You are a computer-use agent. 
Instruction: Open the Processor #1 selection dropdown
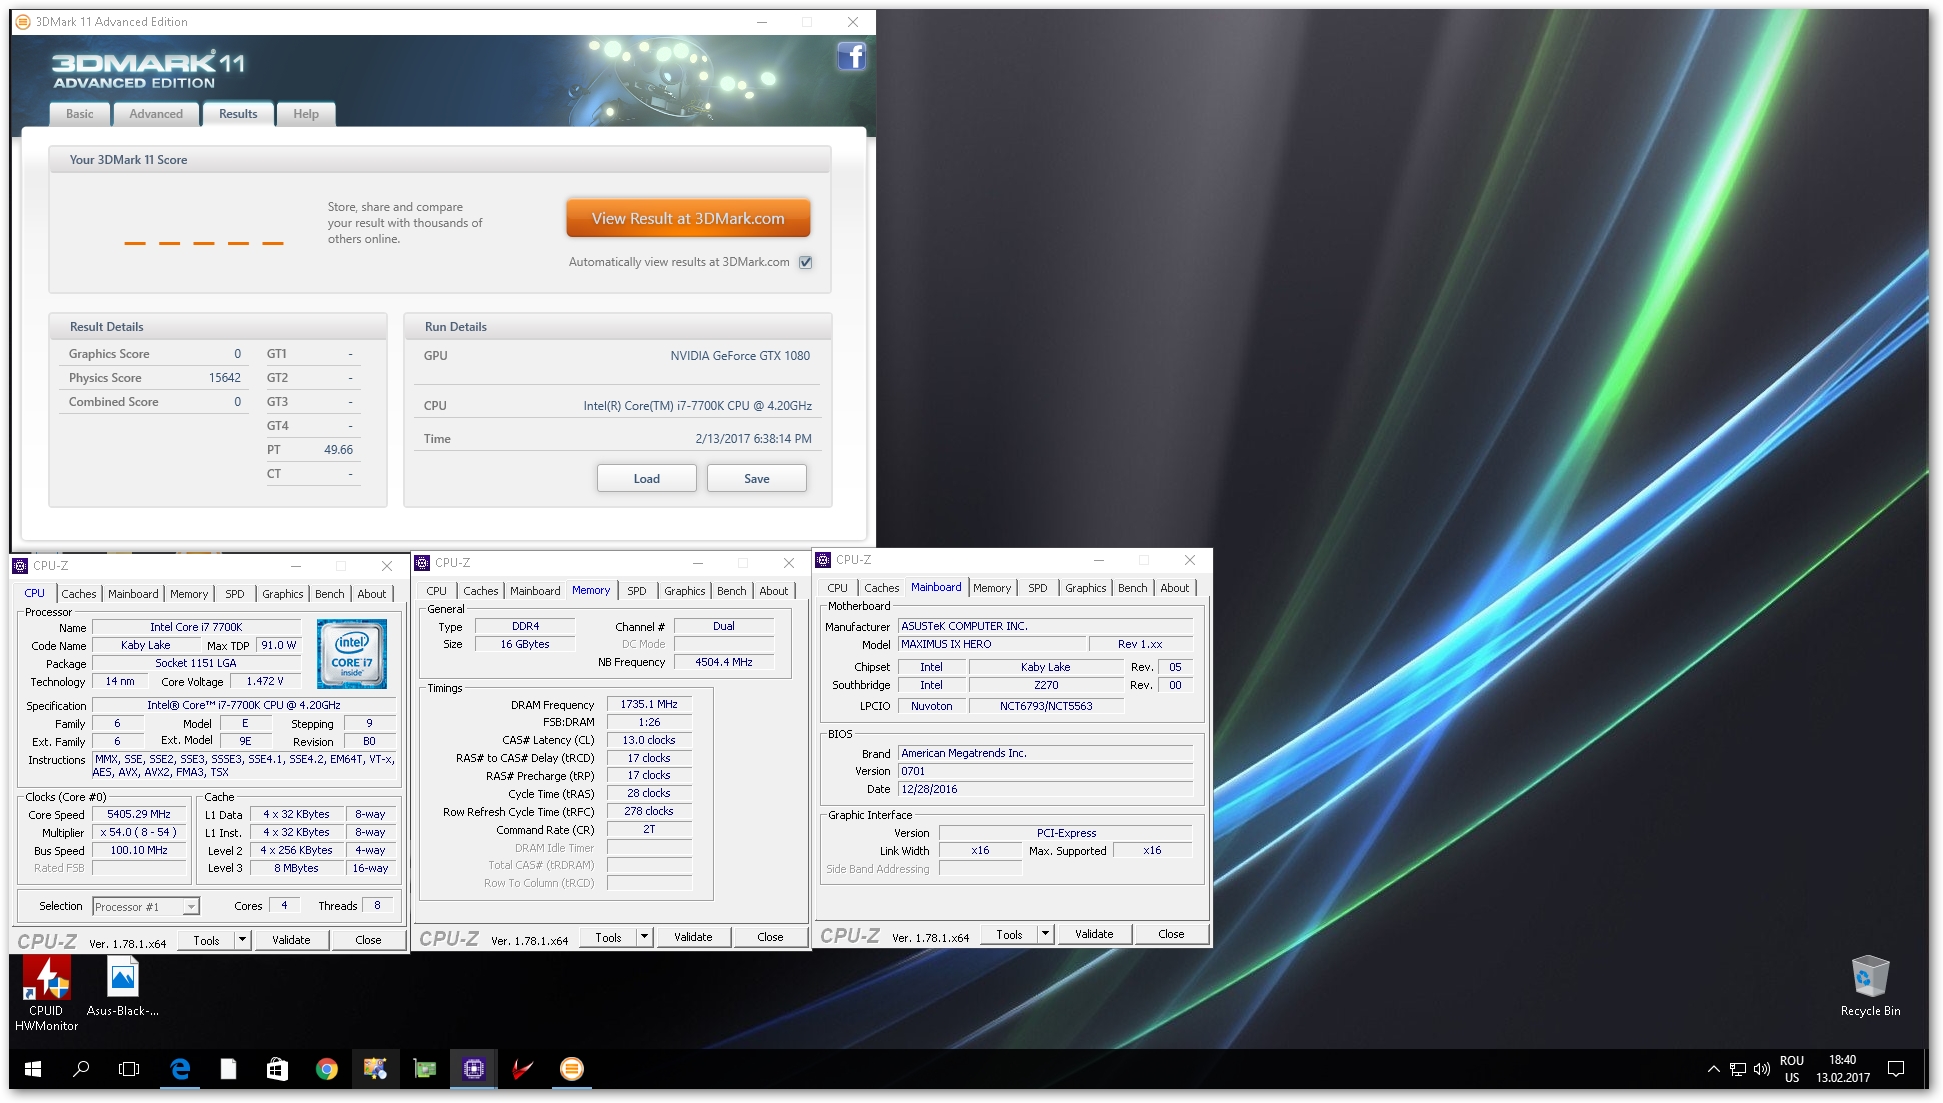(x=146, y=907)
